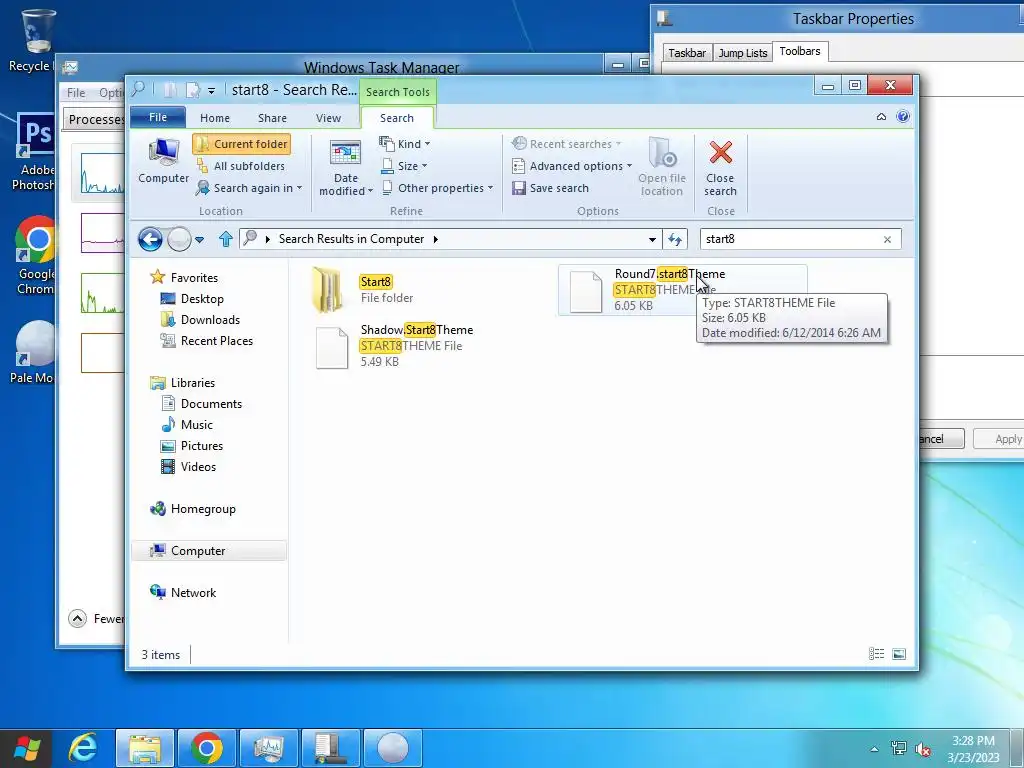This screenshot has height=768, width=1024.
Task: Open Music library
Action: point(196,424)
